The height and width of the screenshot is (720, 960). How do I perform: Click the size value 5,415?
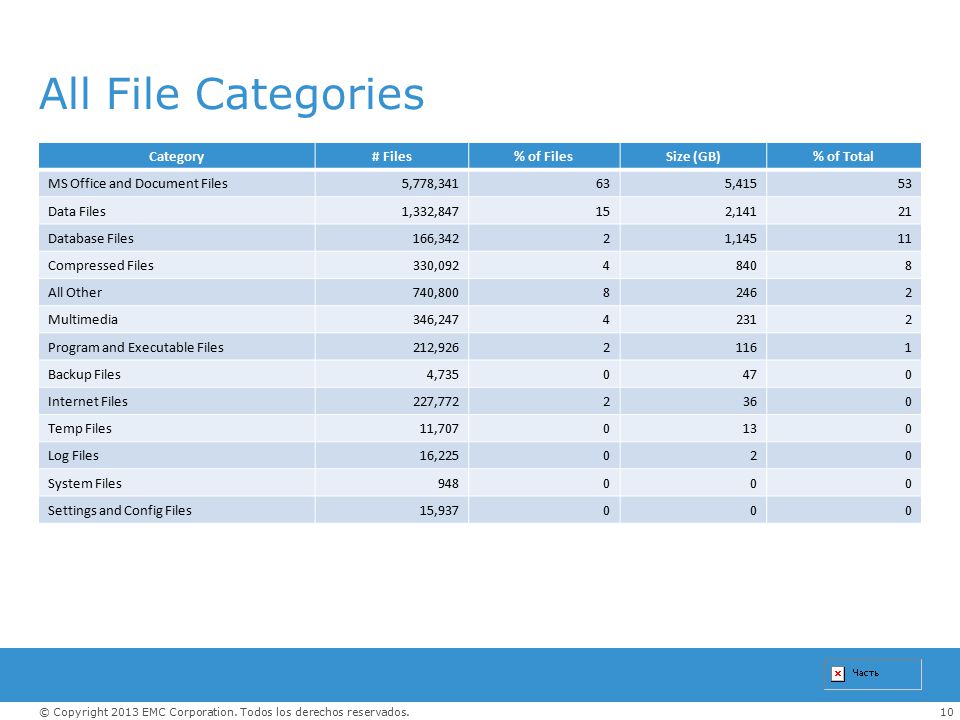click(740, 184)
